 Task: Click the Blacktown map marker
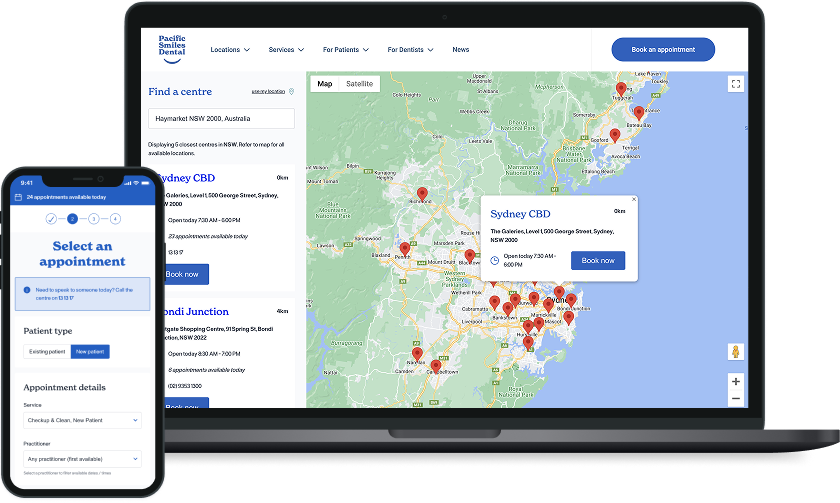pos(470,256)
